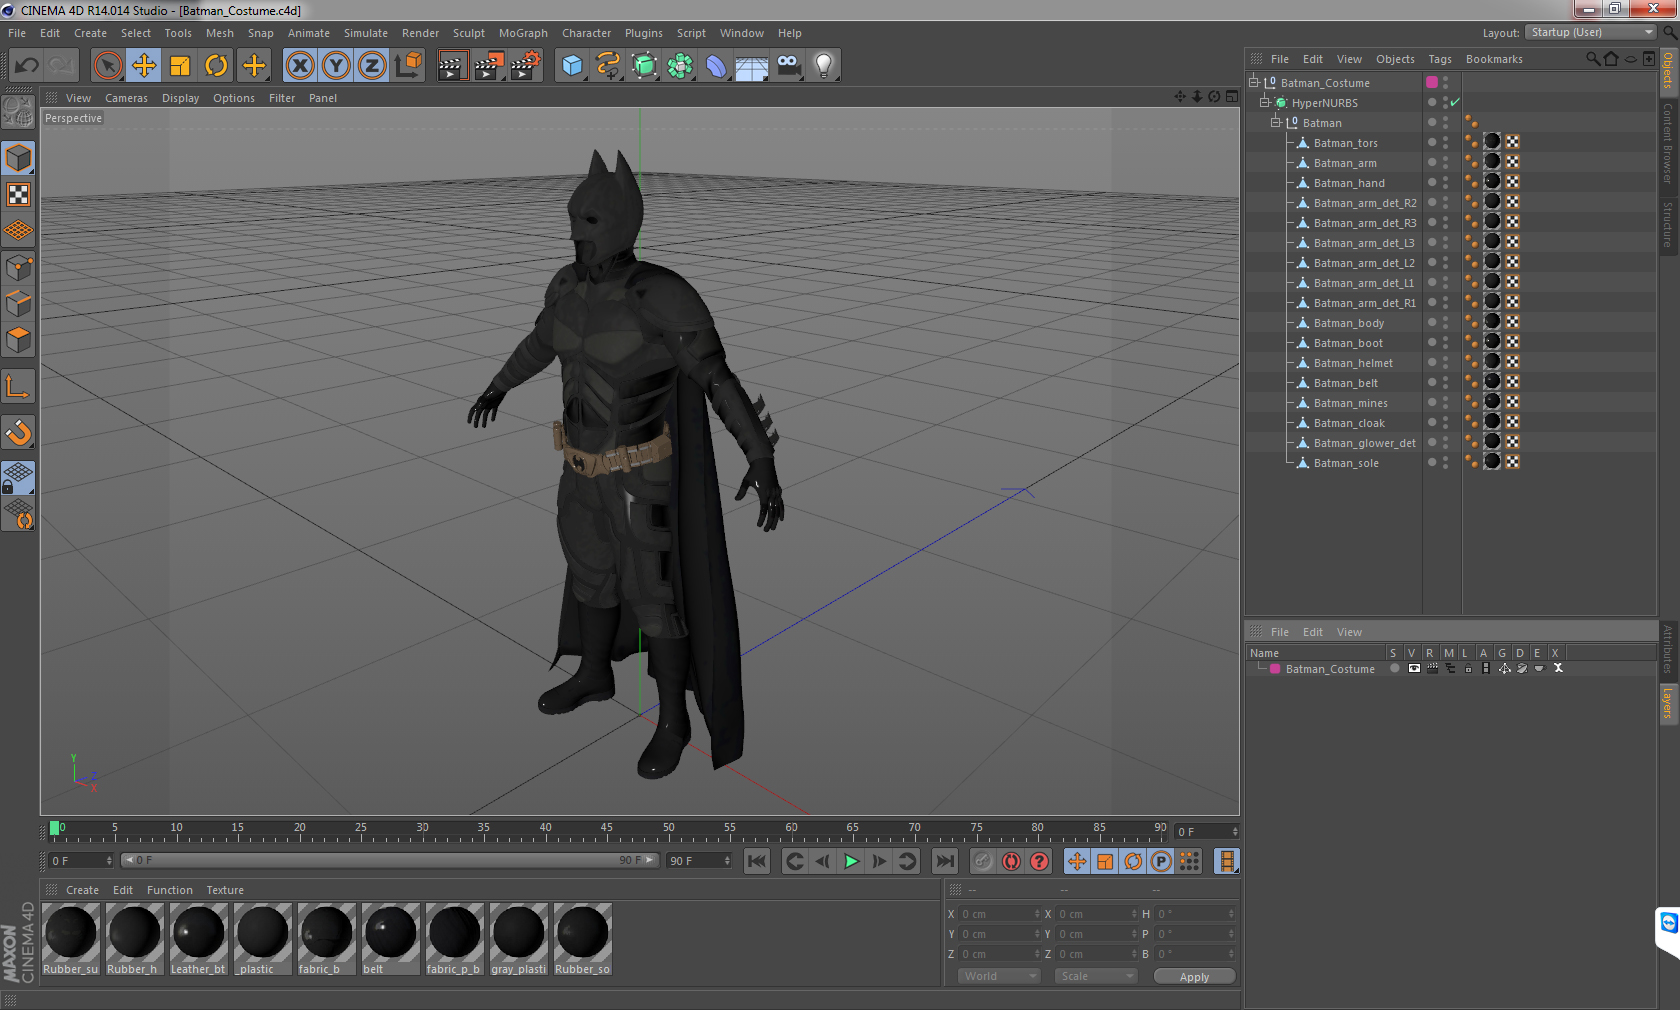The width and height of the screenshot is (1680, 1010).
Task: Open the Scale mode dropdown
Action: [x=1096, y=976]
